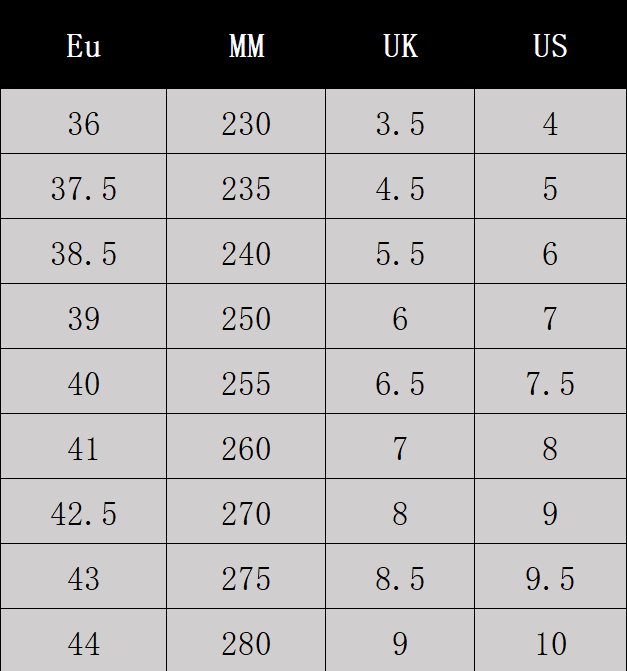Click the 260 MM cell
Screen dimensions: 627x671
[x=246, y=448]
